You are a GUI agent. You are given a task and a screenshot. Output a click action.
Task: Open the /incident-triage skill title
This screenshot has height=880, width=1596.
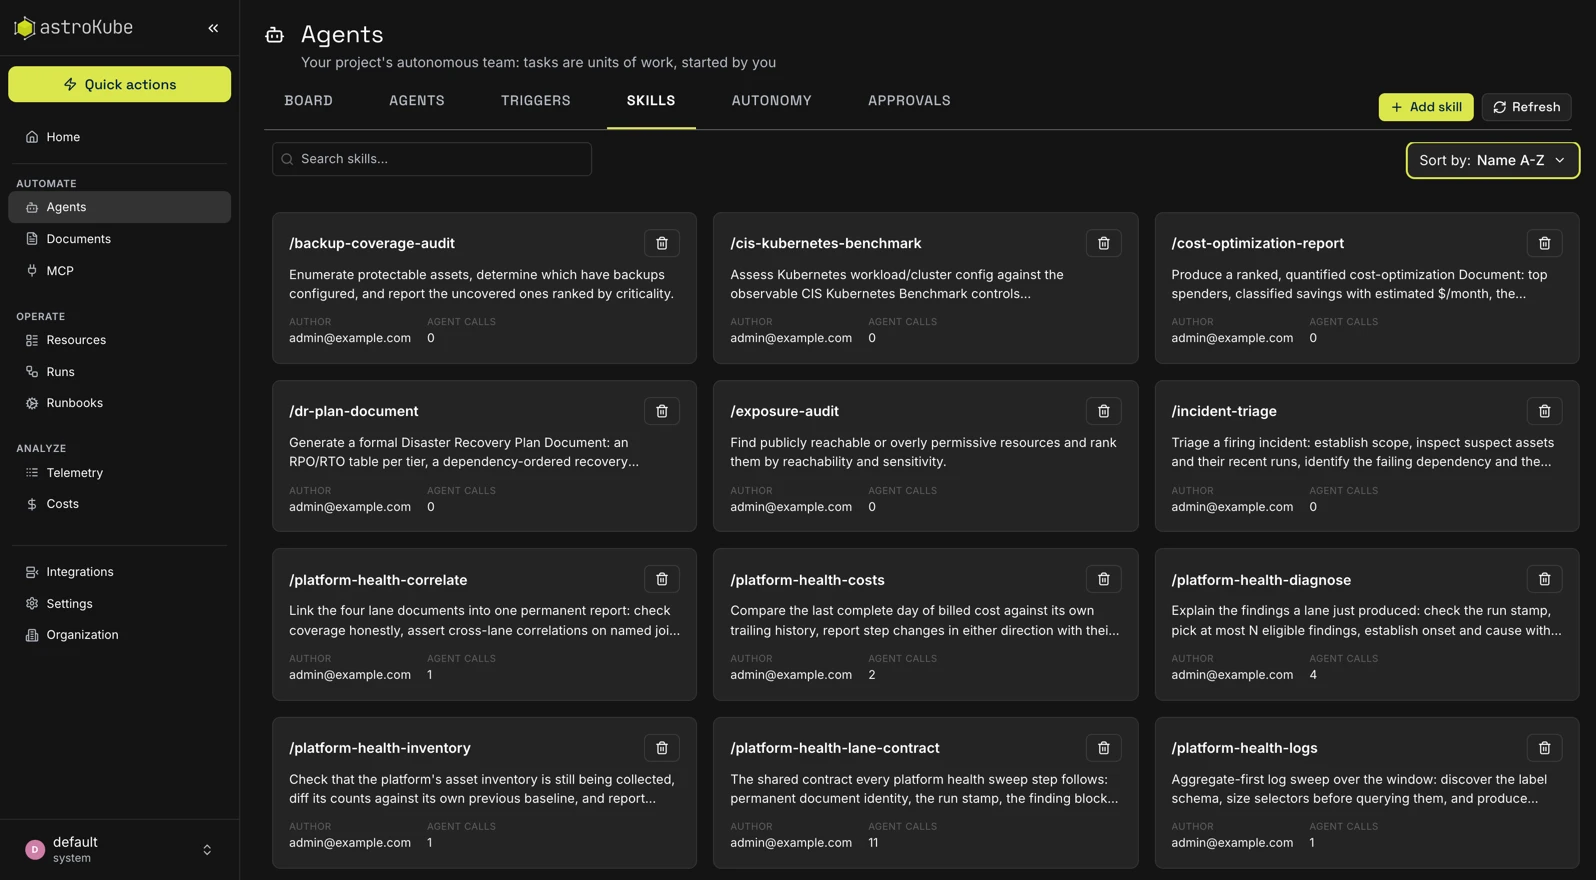(1223, 411)
